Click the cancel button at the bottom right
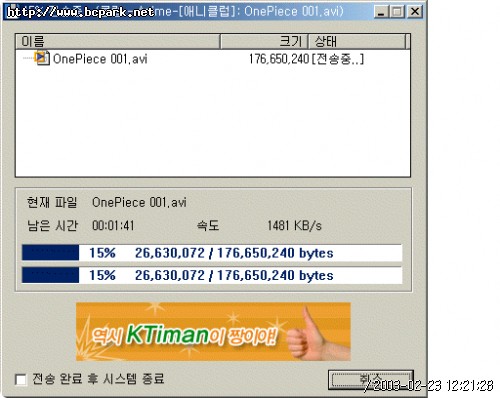The image size is (500, 398). [x=371, y=379]
